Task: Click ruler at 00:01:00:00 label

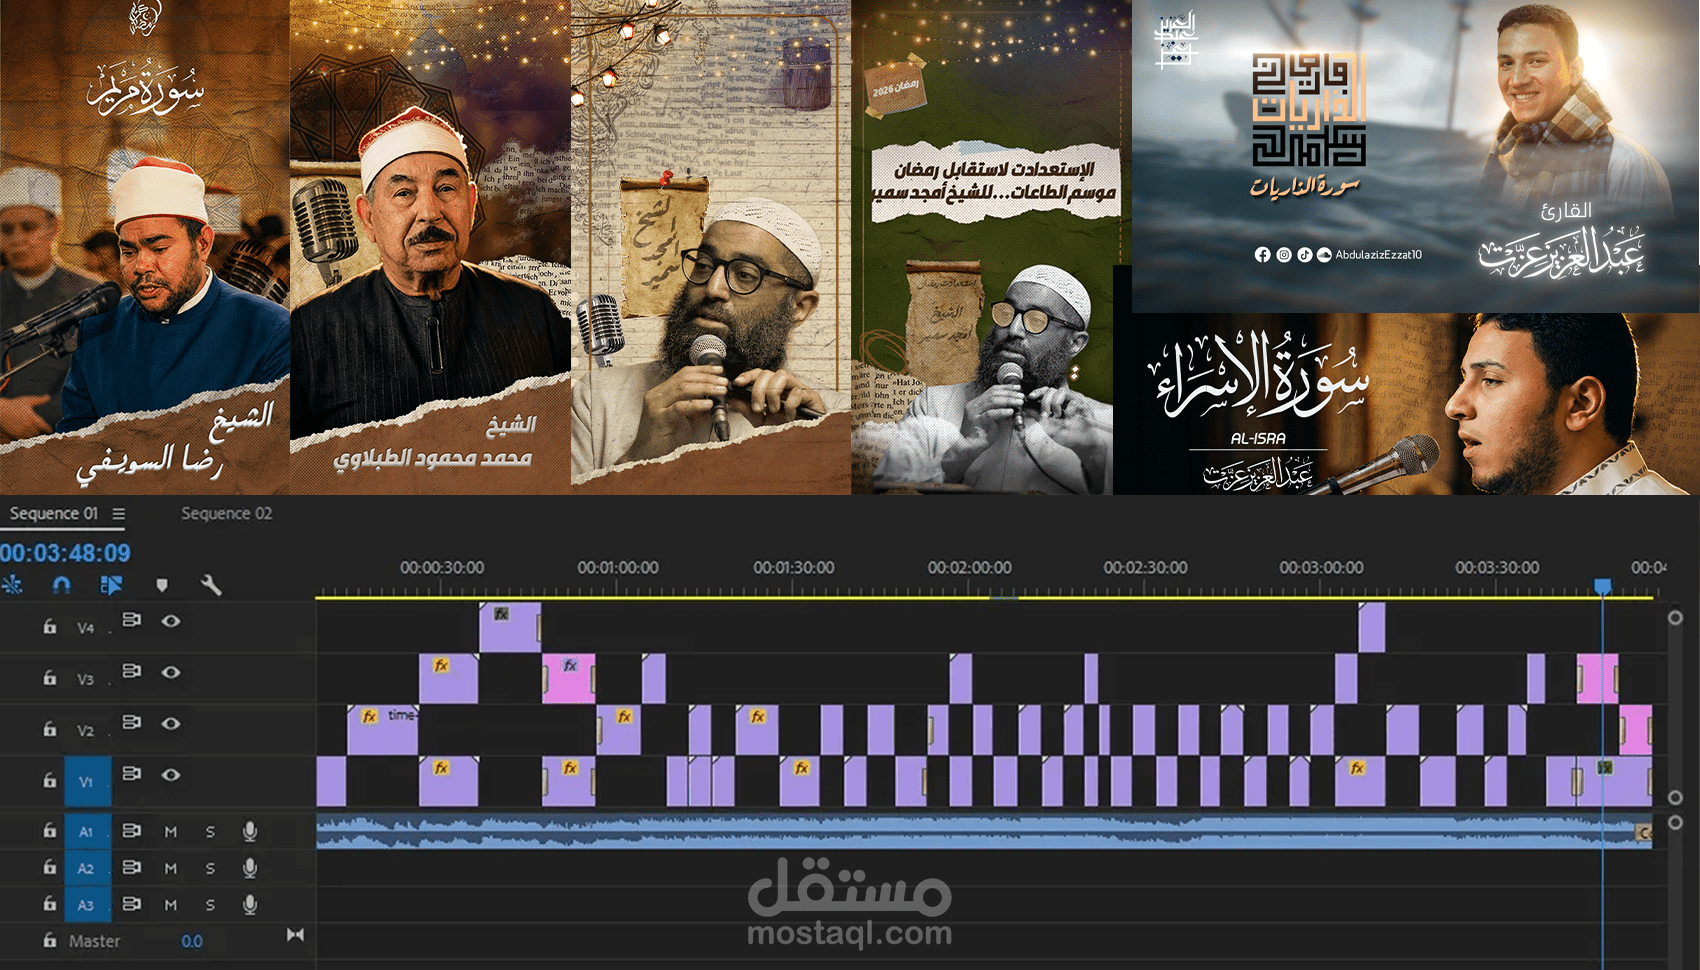Action: click(618, 567)
